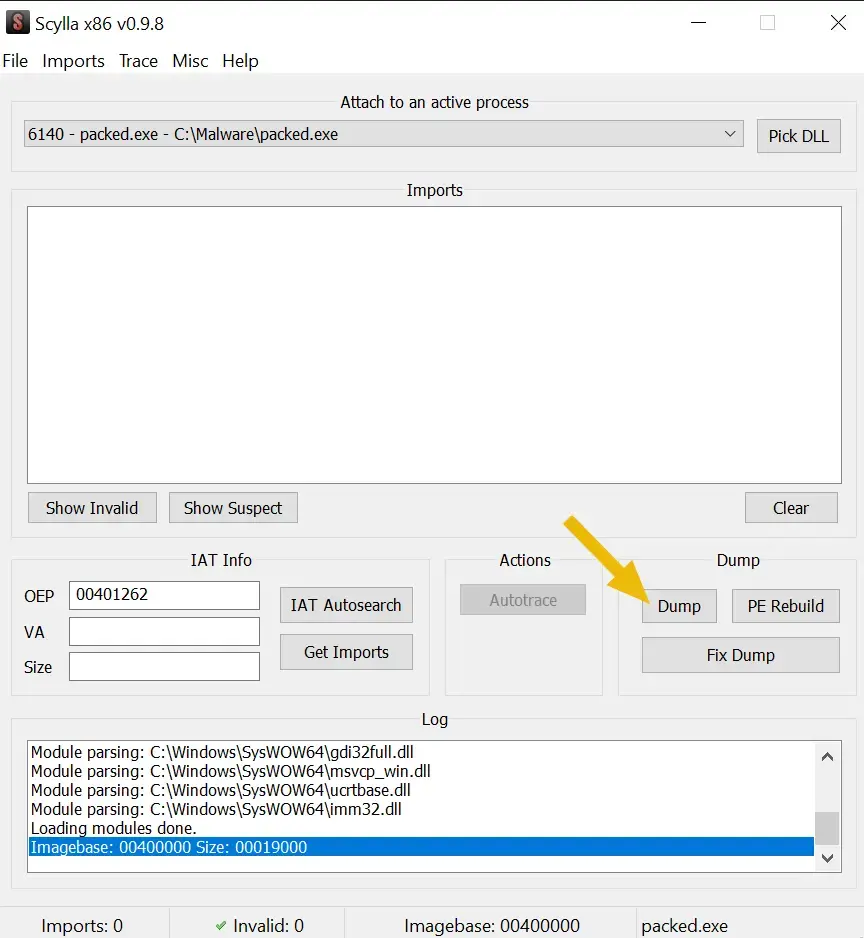Click the Pick DLL button
The width and height of the screenshot is (864, 938).
798,136
